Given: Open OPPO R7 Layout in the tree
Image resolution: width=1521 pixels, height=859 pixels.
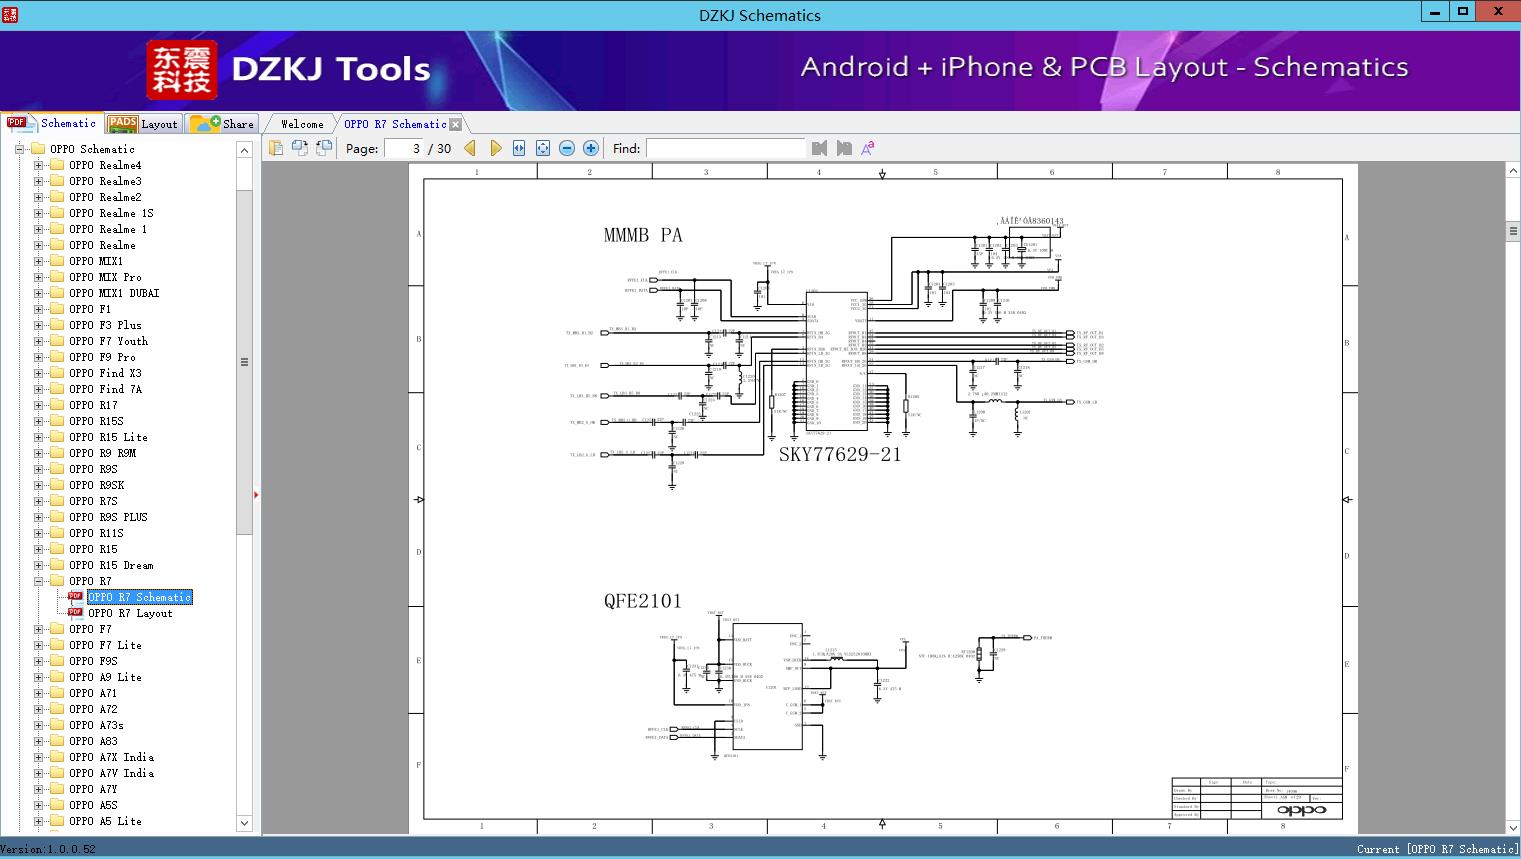Looking at the screenshot, I should [130, 613].
